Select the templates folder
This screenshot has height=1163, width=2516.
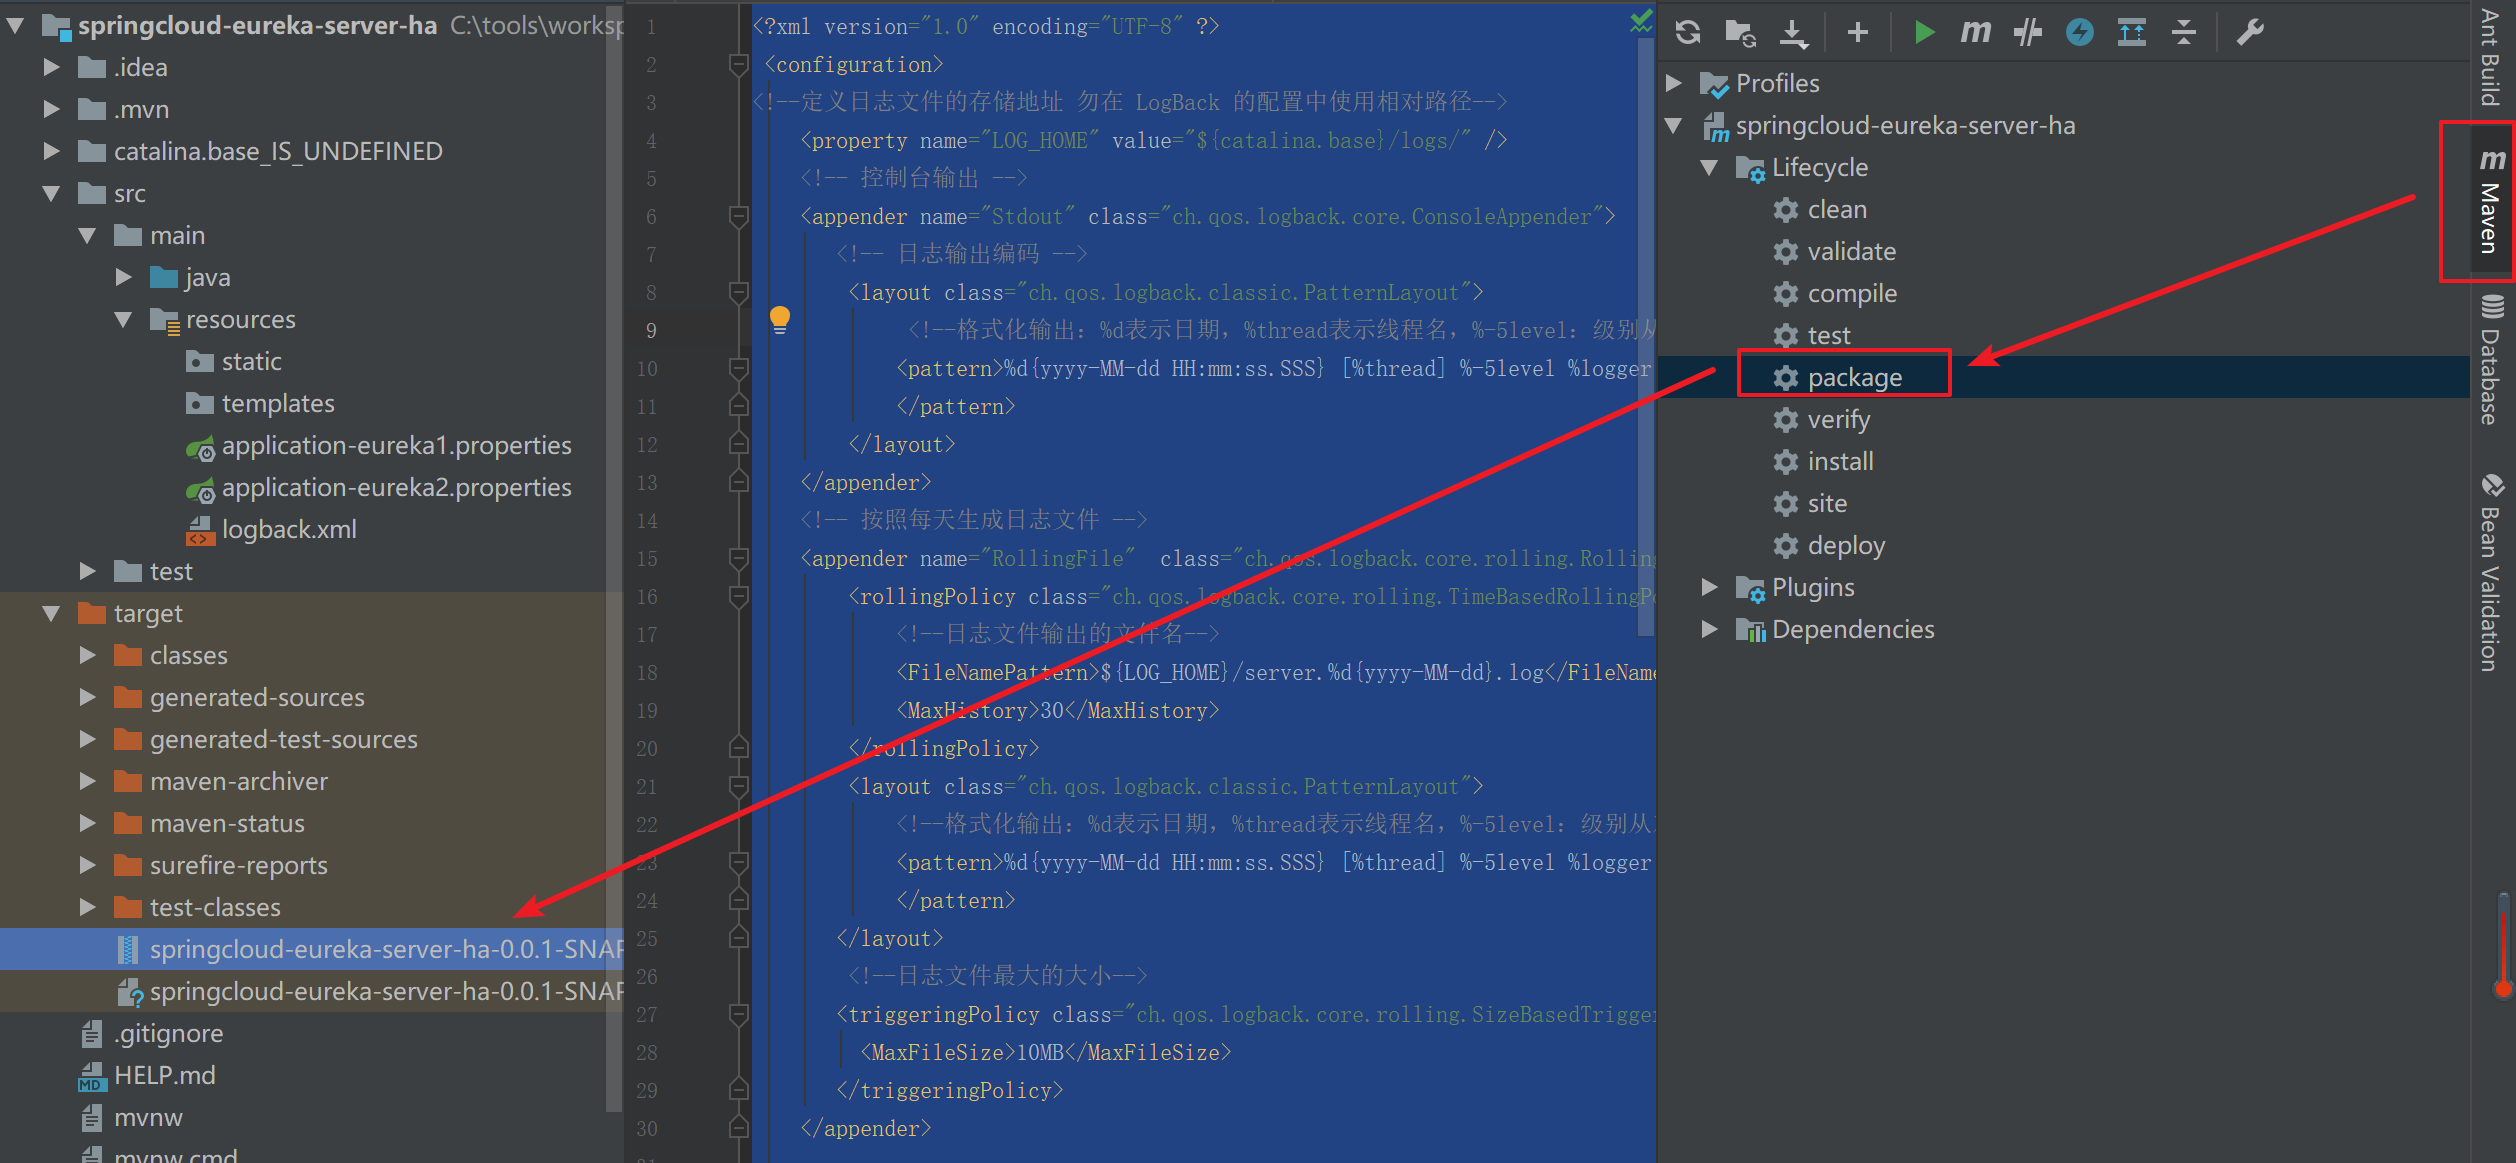pyautogui.click(x=260, y=403)
